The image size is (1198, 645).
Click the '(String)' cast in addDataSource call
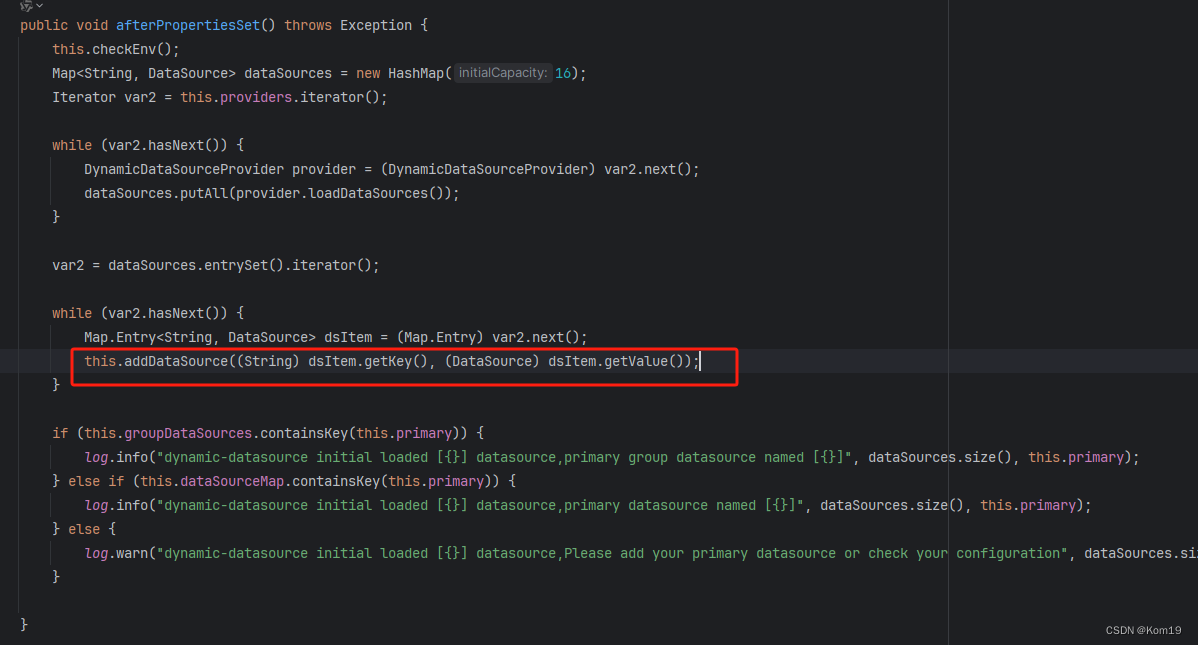(268, 361)
